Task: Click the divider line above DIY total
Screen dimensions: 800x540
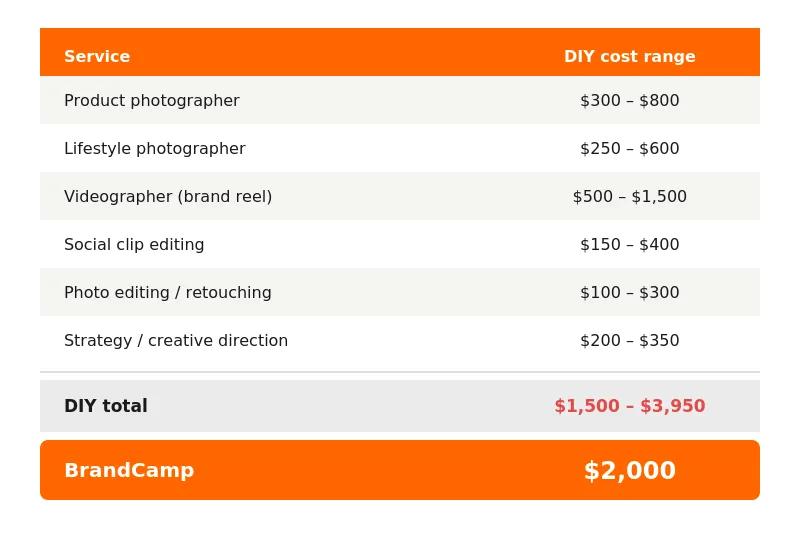Action: coord(400,372)
